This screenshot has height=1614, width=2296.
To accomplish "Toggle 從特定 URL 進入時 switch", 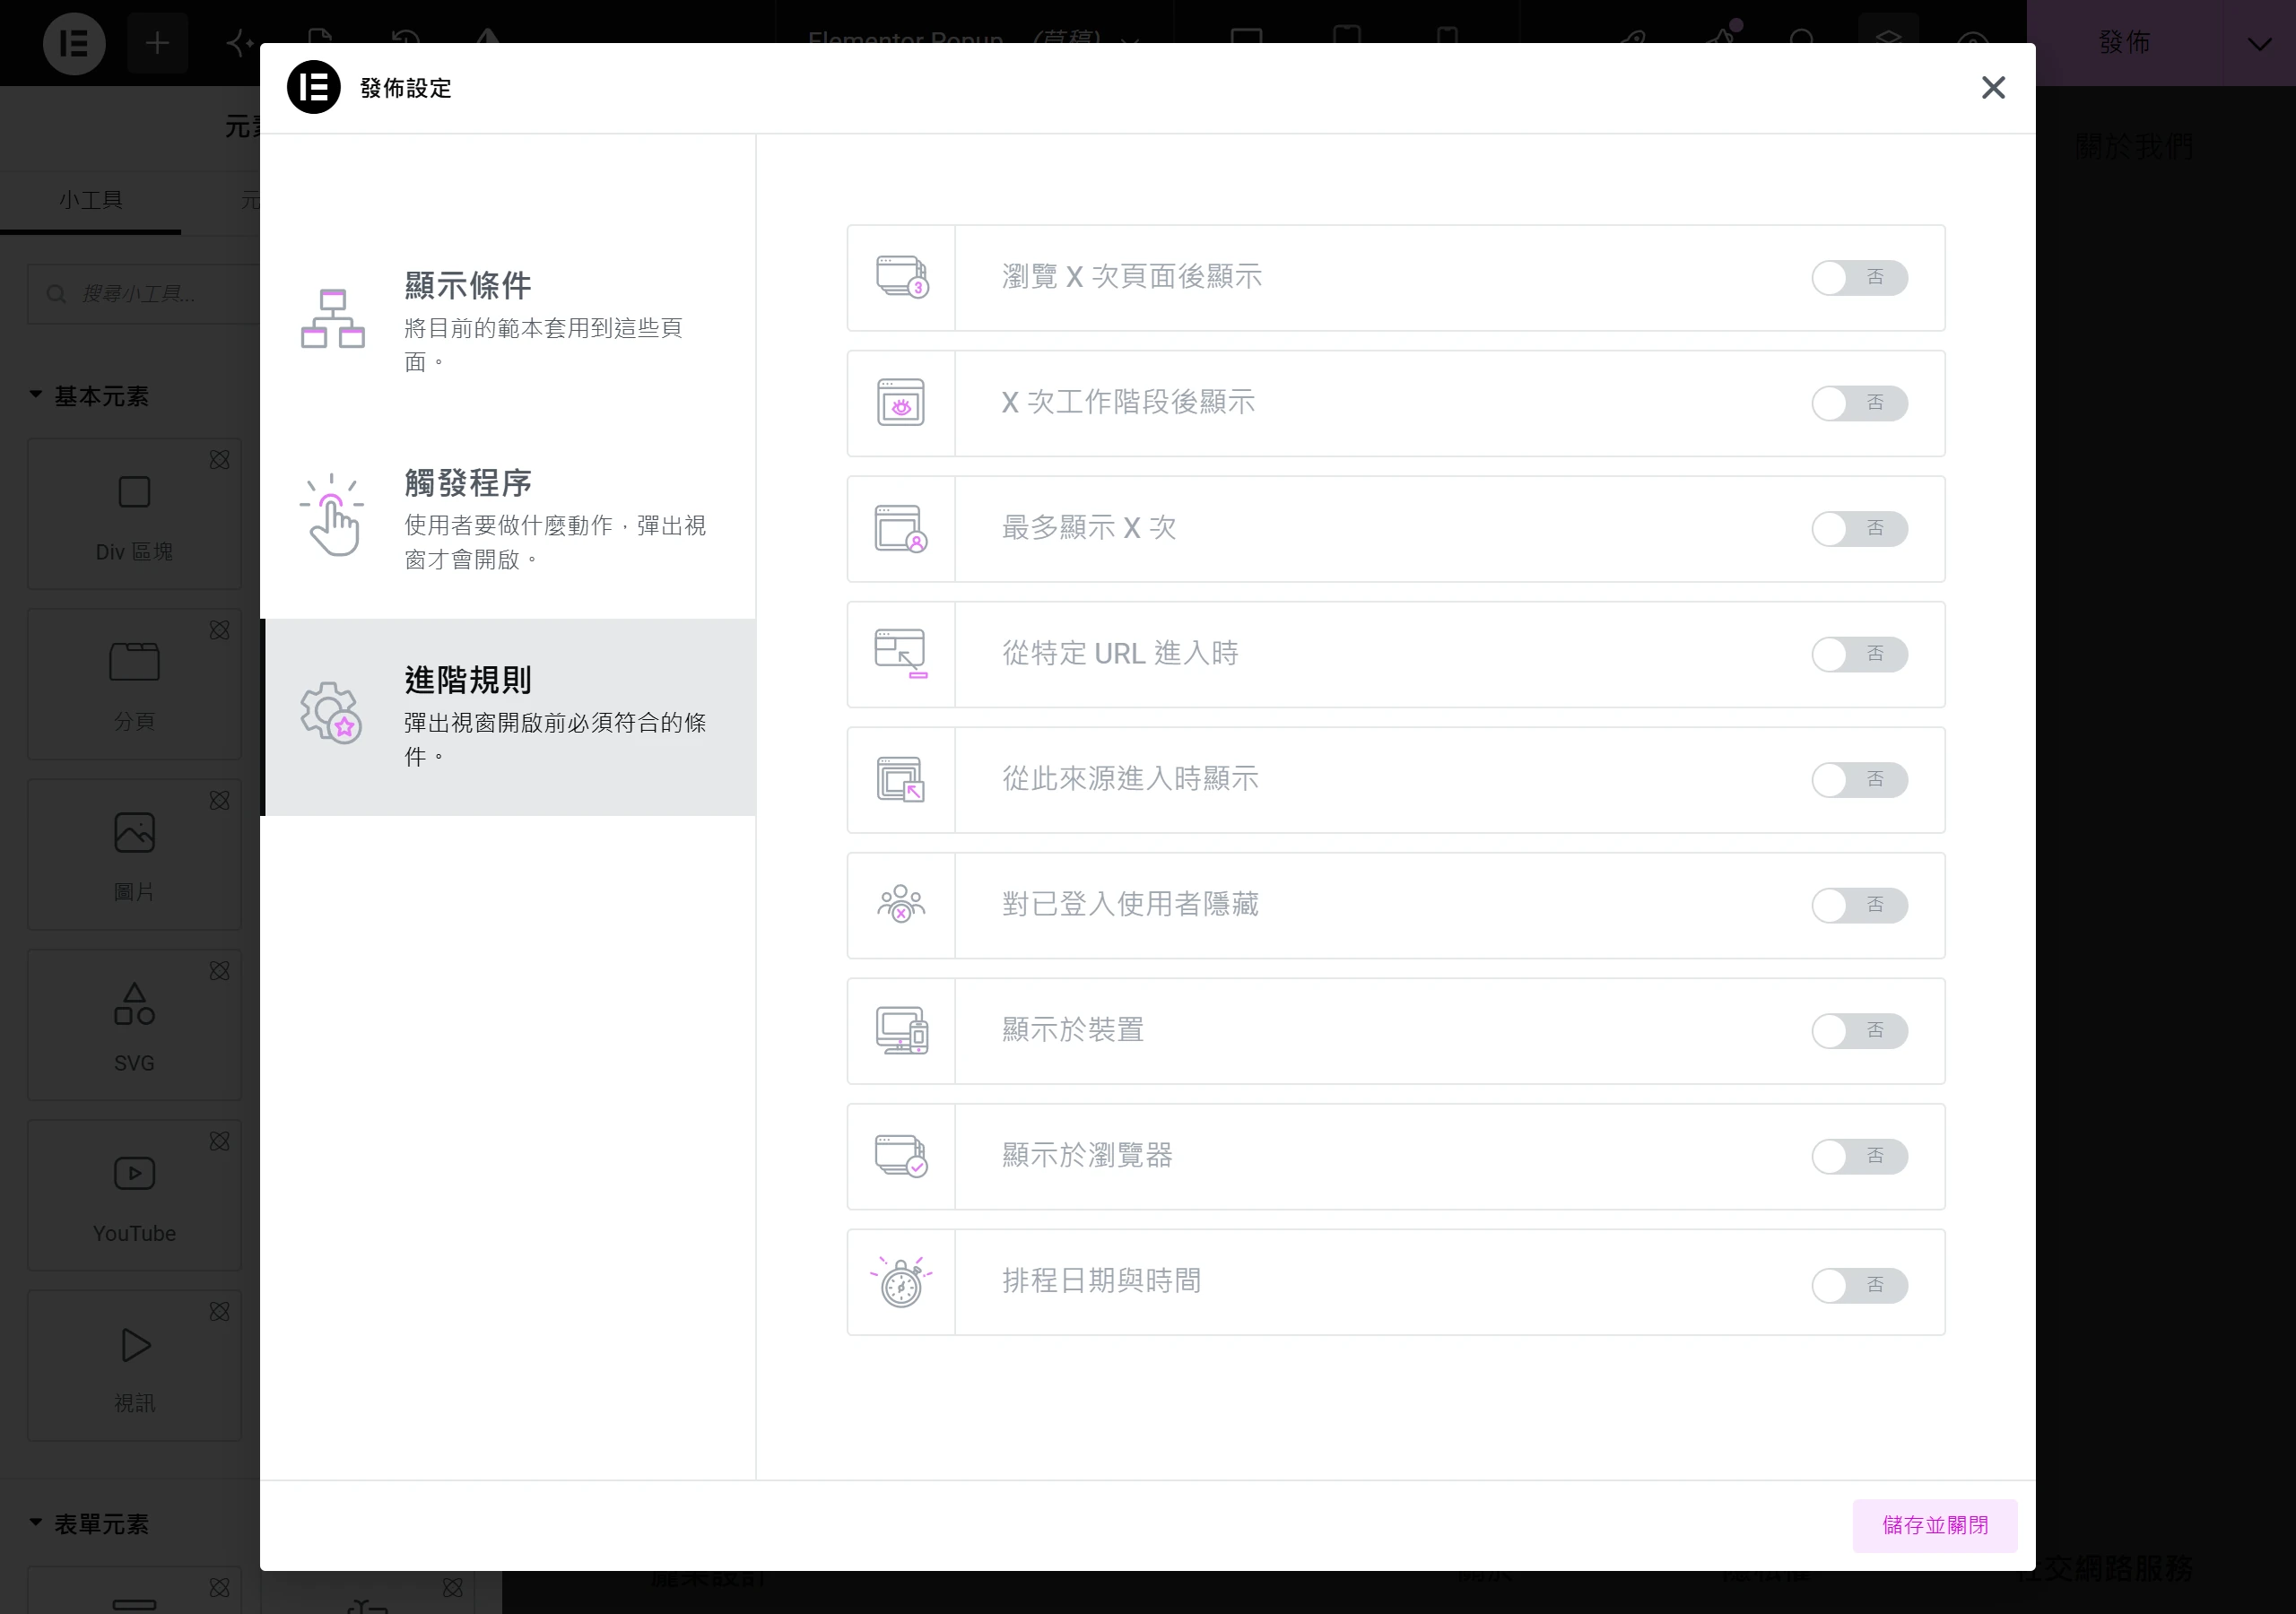I will coord(1859,654).
